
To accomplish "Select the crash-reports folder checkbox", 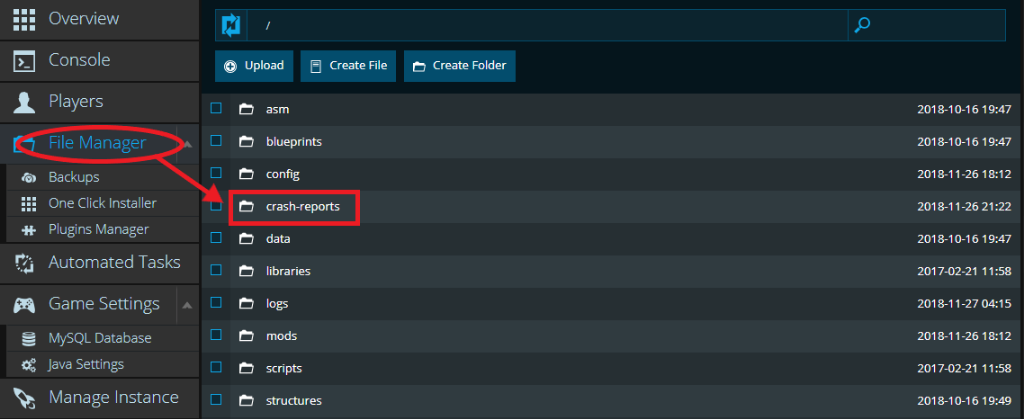I will 215,206.
